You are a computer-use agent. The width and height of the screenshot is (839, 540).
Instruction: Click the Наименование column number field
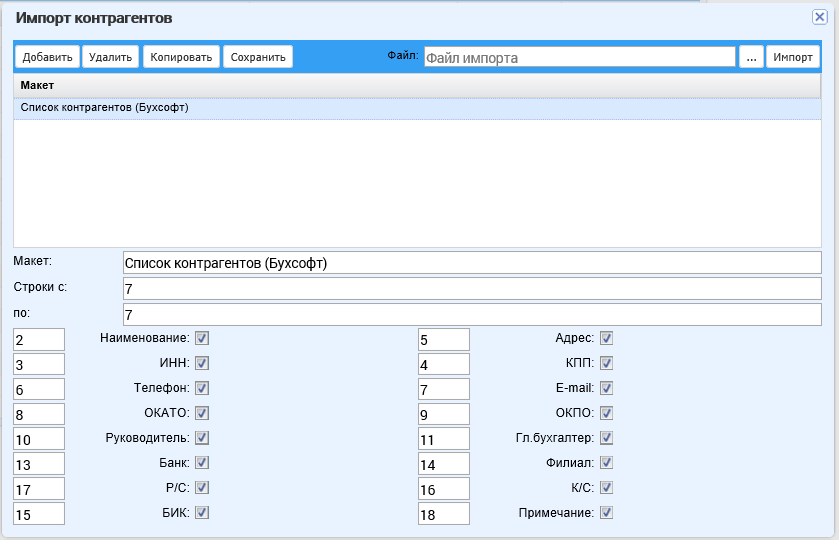39,339
